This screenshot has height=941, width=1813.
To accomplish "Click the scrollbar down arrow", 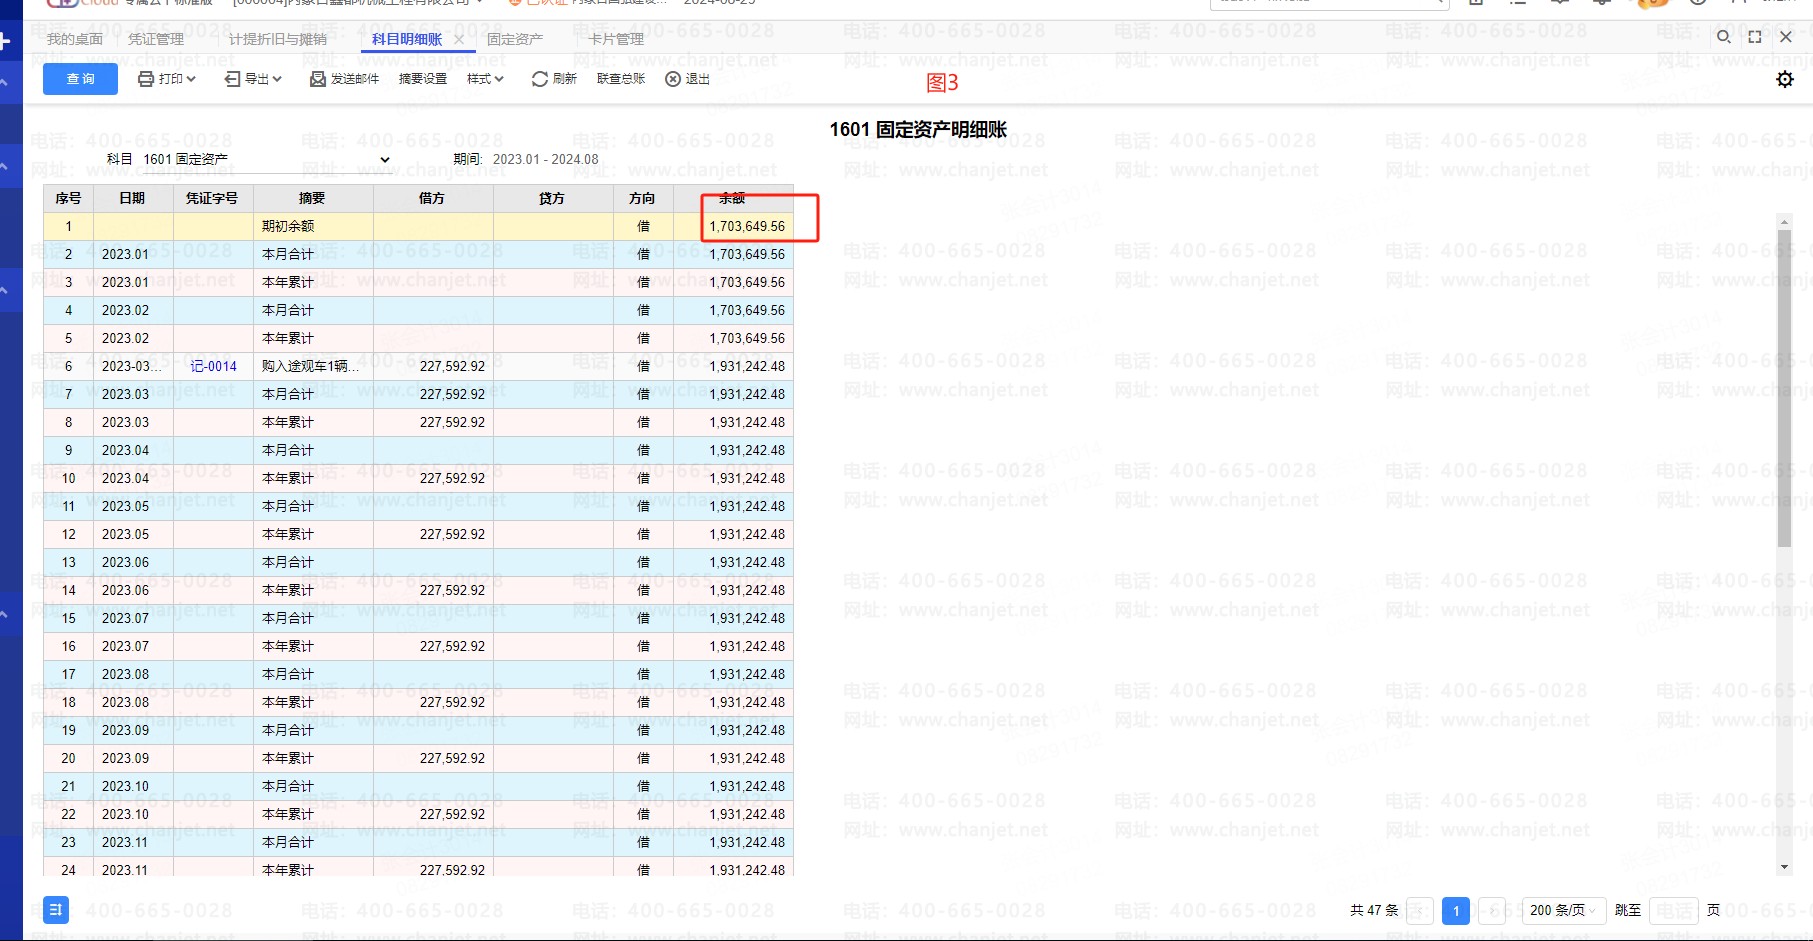I will 1784,867.
